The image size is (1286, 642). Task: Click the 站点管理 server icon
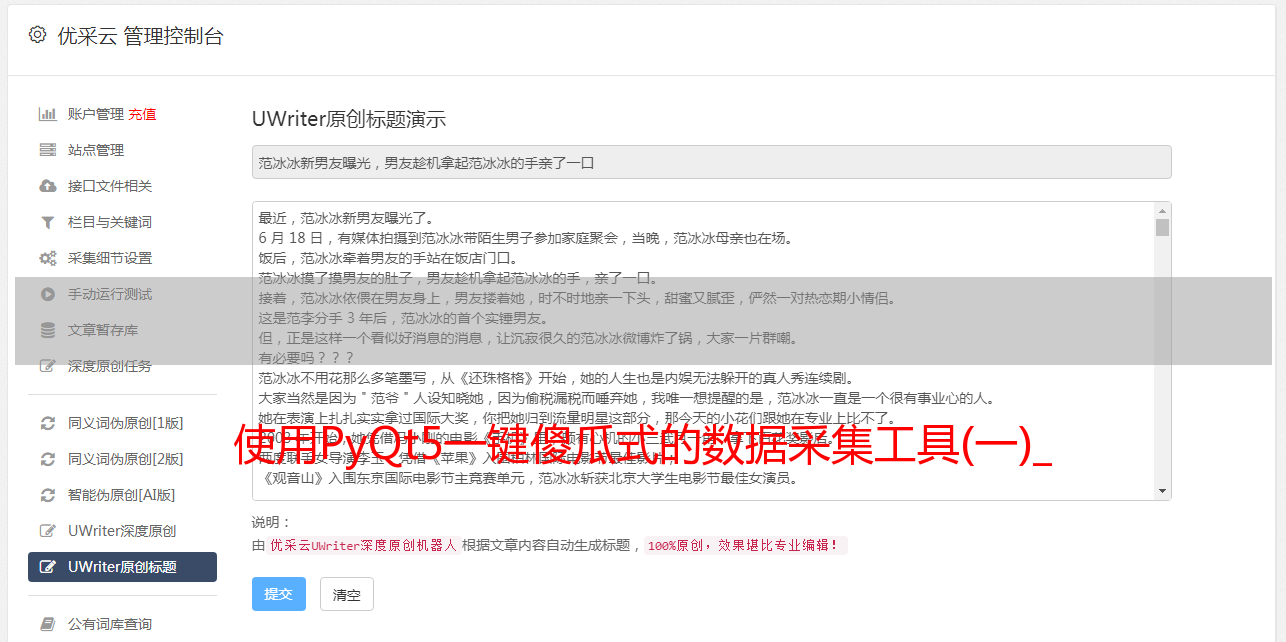47,150
